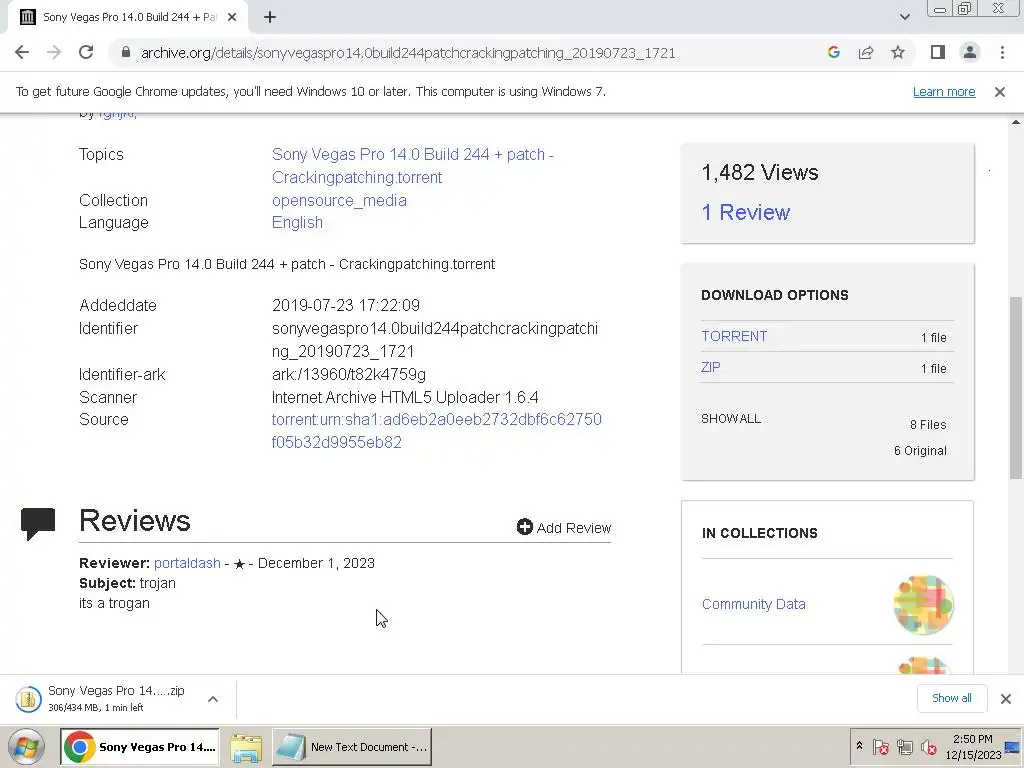This screenshot has width=1024, height=768.
Task: Click page vertical scrollbar thumb
Action: click(1016, 387)
